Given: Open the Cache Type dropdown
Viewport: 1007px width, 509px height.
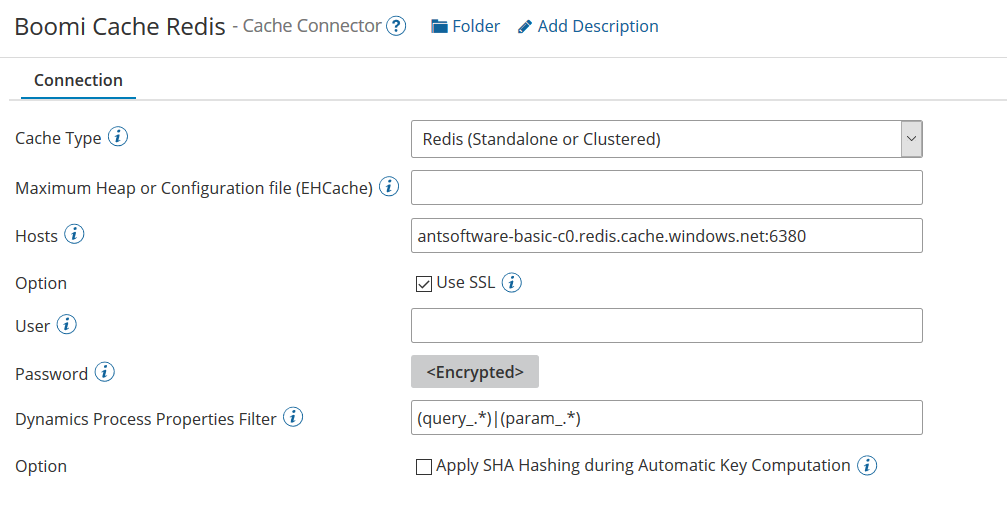Looking at the screenshot, I should point(666,139).
